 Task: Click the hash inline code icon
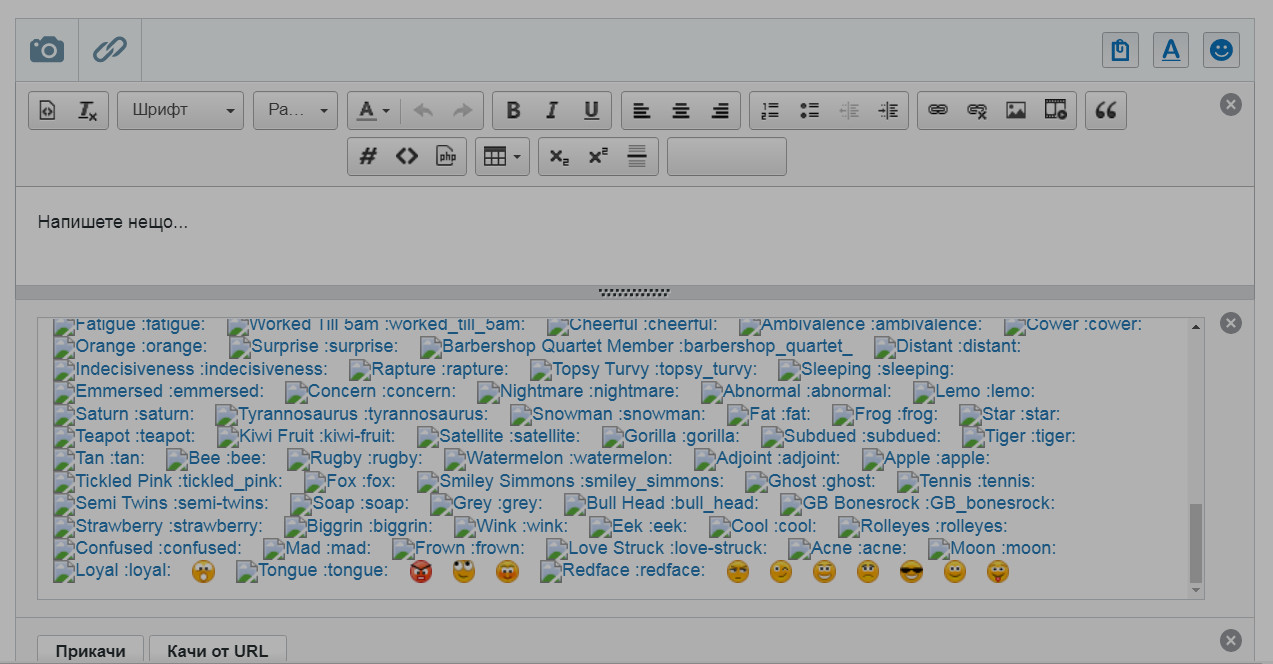tap(368, 156)
